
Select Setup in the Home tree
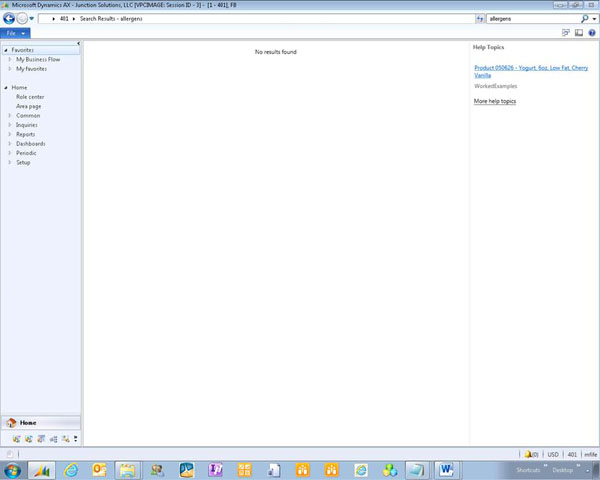click(23, 162)
